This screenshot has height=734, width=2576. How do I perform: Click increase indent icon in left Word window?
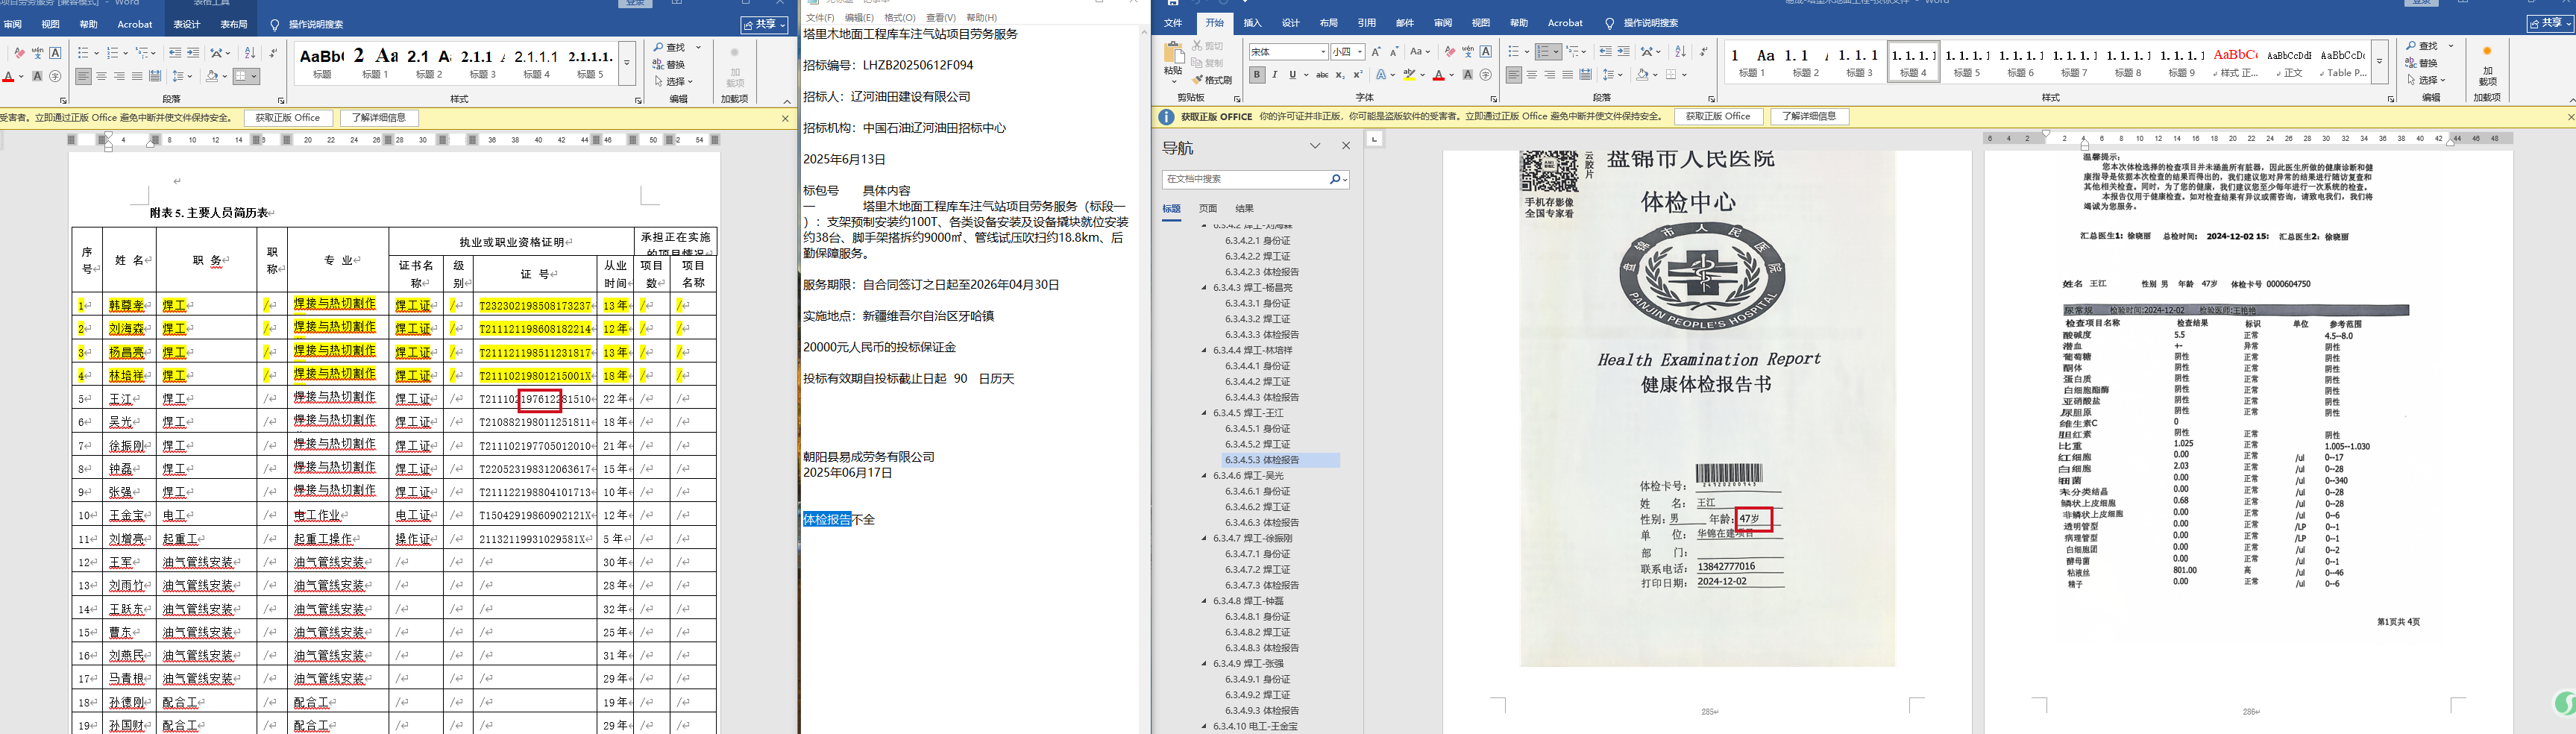[193, 53]
